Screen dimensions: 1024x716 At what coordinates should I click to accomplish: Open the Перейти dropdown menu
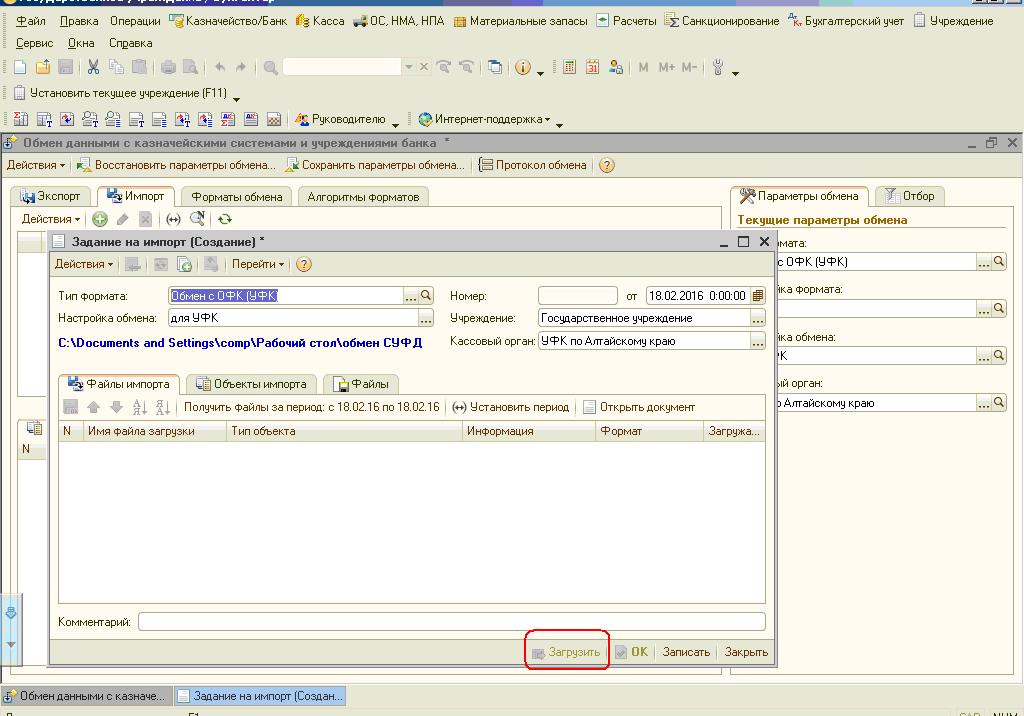pyautogui.click(x=257, y=264)
